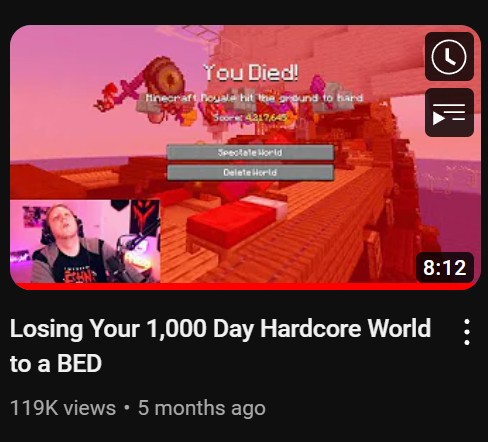Click the streamer webcam overlay in thumbnail

point(85,241)
